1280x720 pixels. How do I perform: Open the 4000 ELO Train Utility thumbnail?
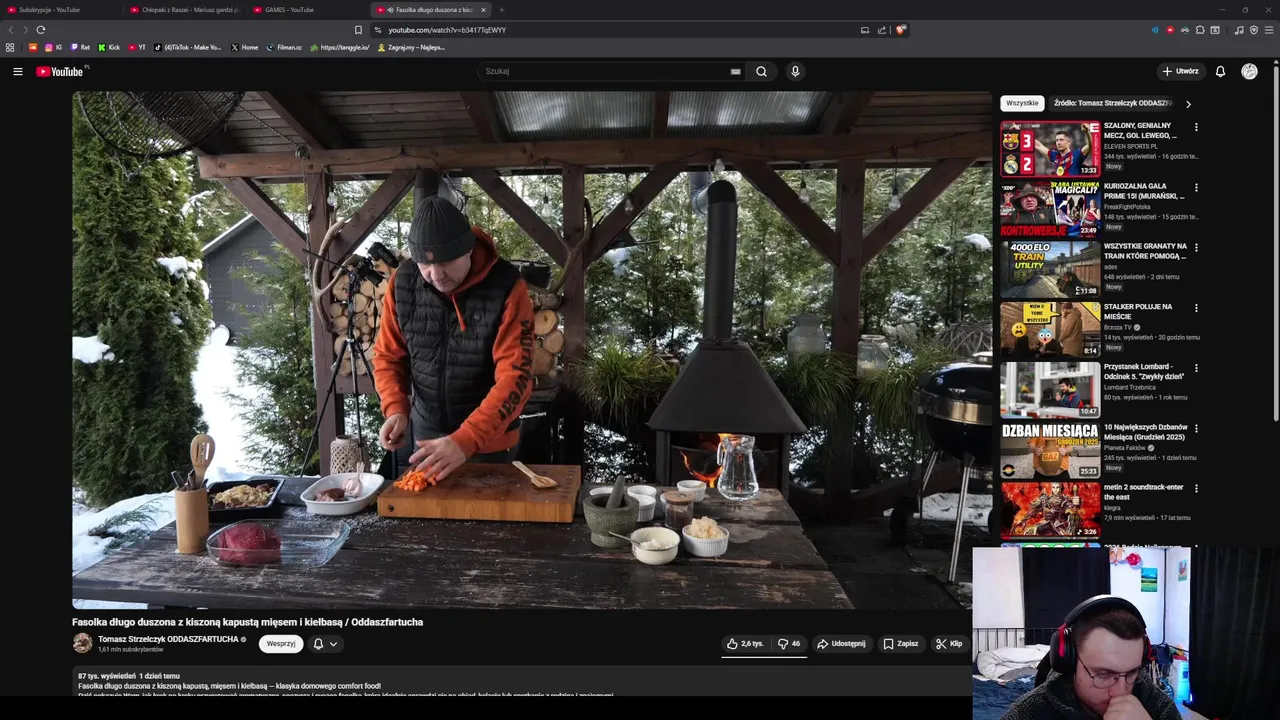point(1050,269)
